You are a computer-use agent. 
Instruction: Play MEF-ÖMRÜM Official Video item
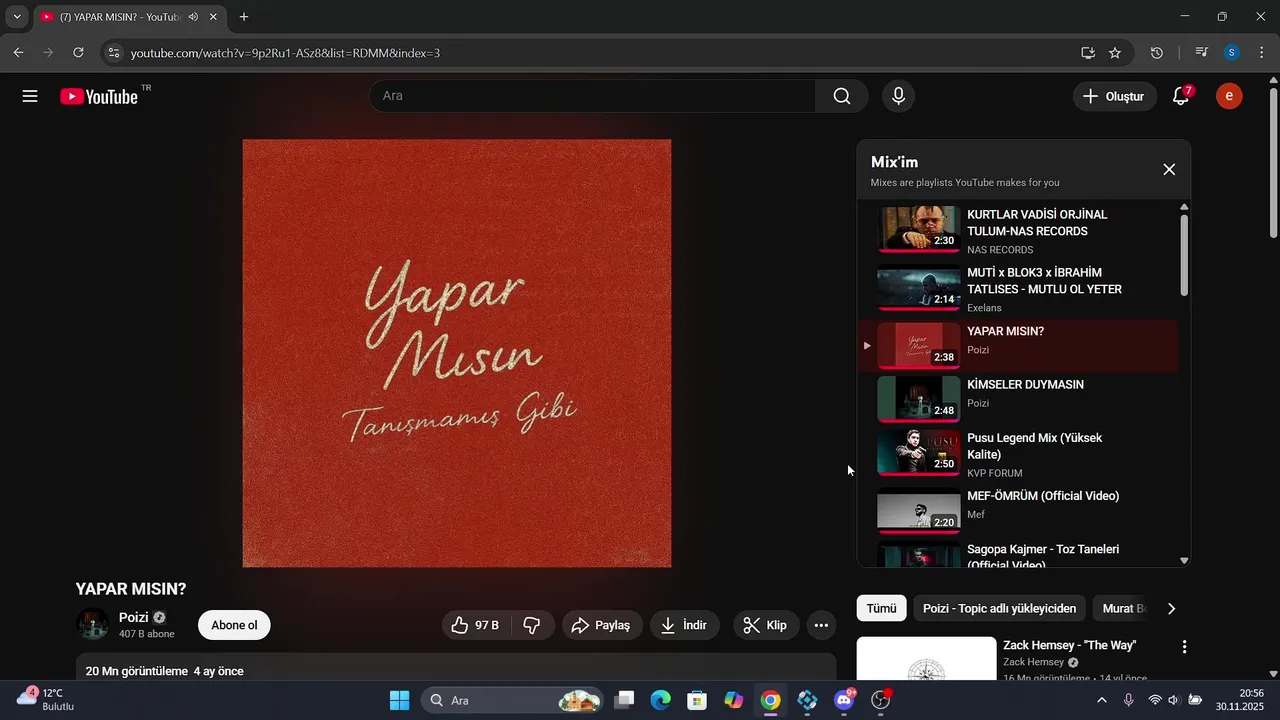[x=1018, y=510]
